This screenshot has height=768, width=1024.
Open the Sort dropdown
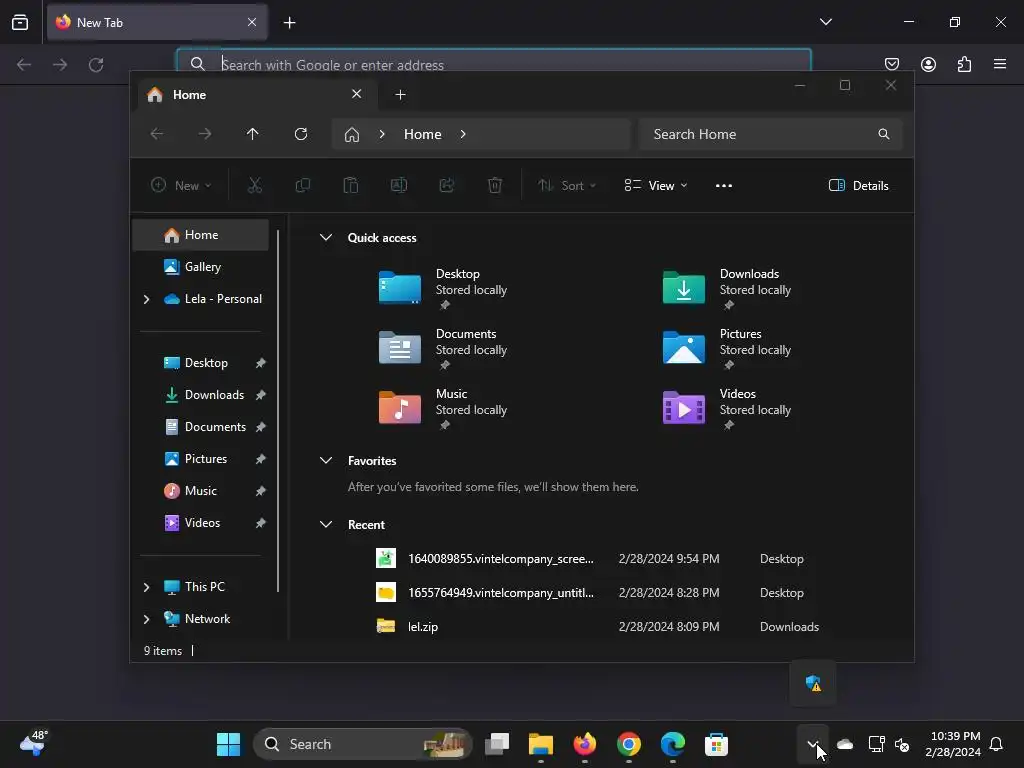pos(566,185)
